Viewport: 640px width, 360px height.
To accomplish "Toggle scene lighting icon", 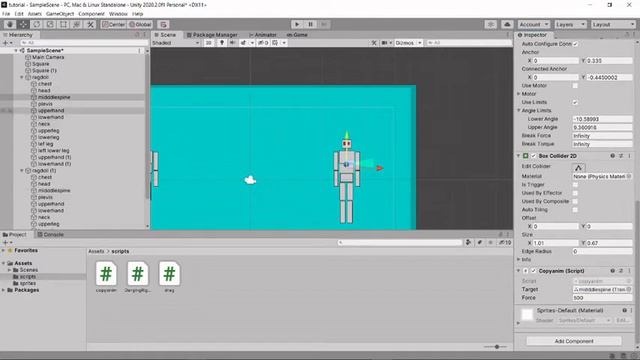I will click(222, 43).
